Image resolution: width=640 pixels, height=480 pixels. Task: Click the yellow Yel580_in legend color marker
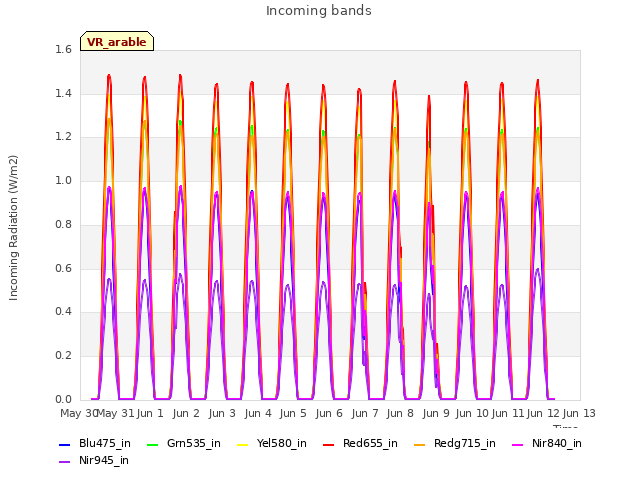click(242, 444)
